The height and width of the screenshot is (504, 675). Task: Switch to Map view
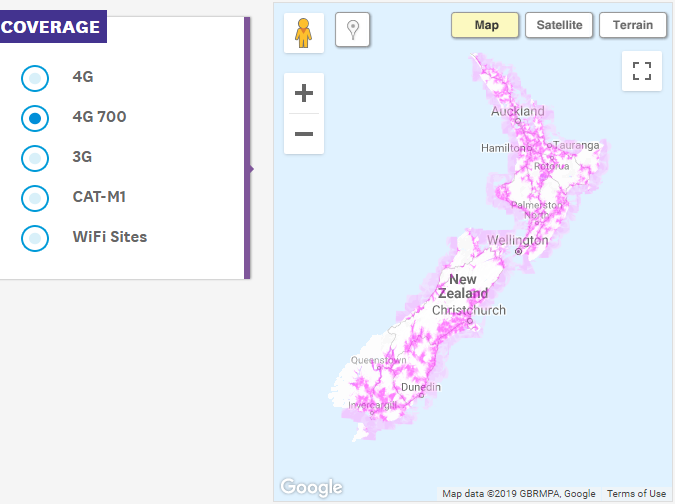tap(485, 25)
